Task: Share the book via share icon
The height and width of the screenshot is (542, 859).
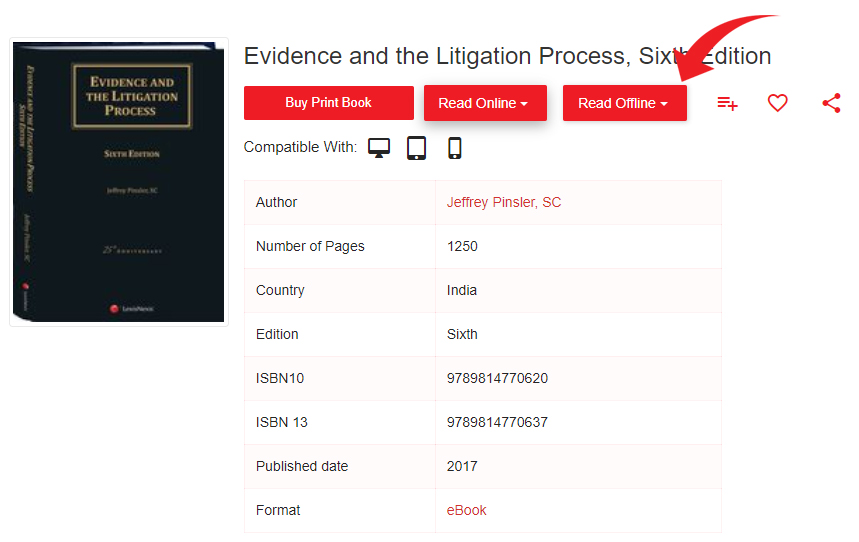Action: [x=831, y=103]
